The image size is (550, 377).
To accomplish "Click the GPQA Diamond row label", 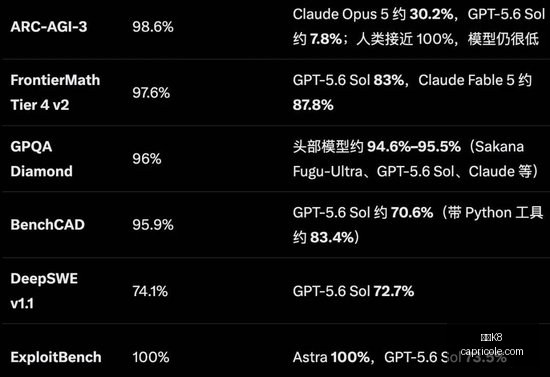I will pyautogui.click(x=41, y=159).
